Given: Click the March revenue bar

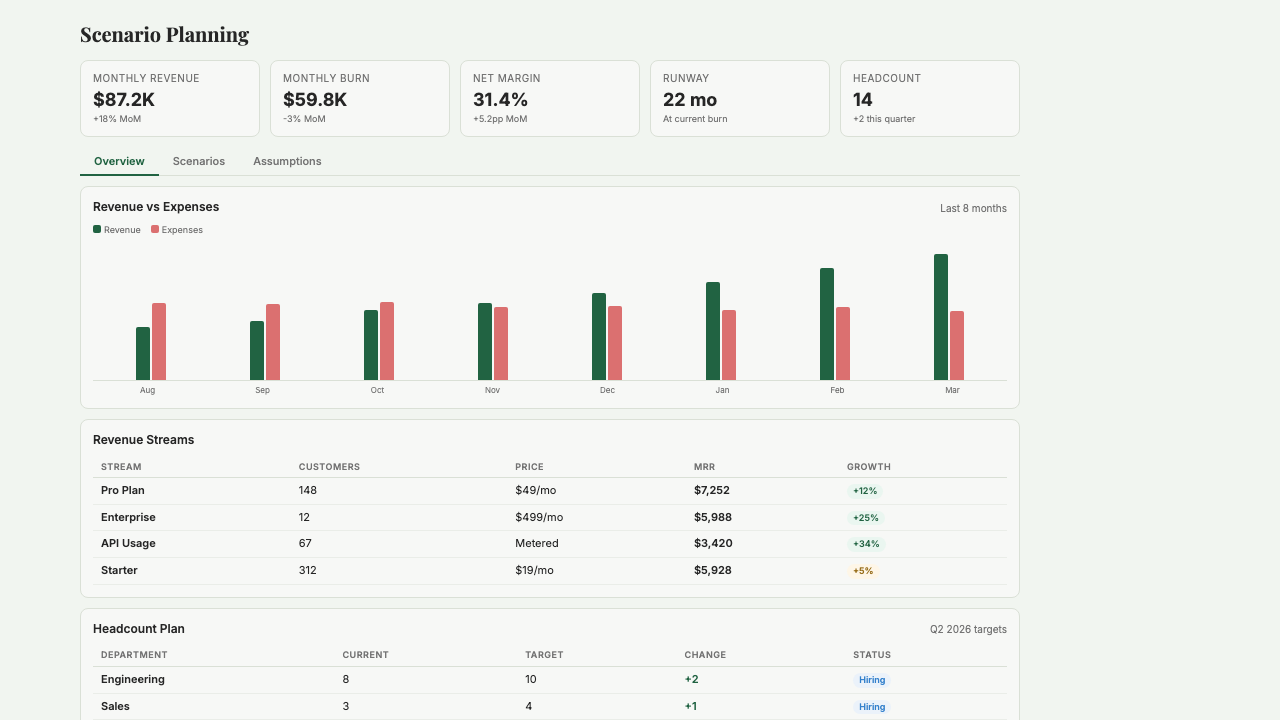Looking at the screenshot, I should point(941,317).
